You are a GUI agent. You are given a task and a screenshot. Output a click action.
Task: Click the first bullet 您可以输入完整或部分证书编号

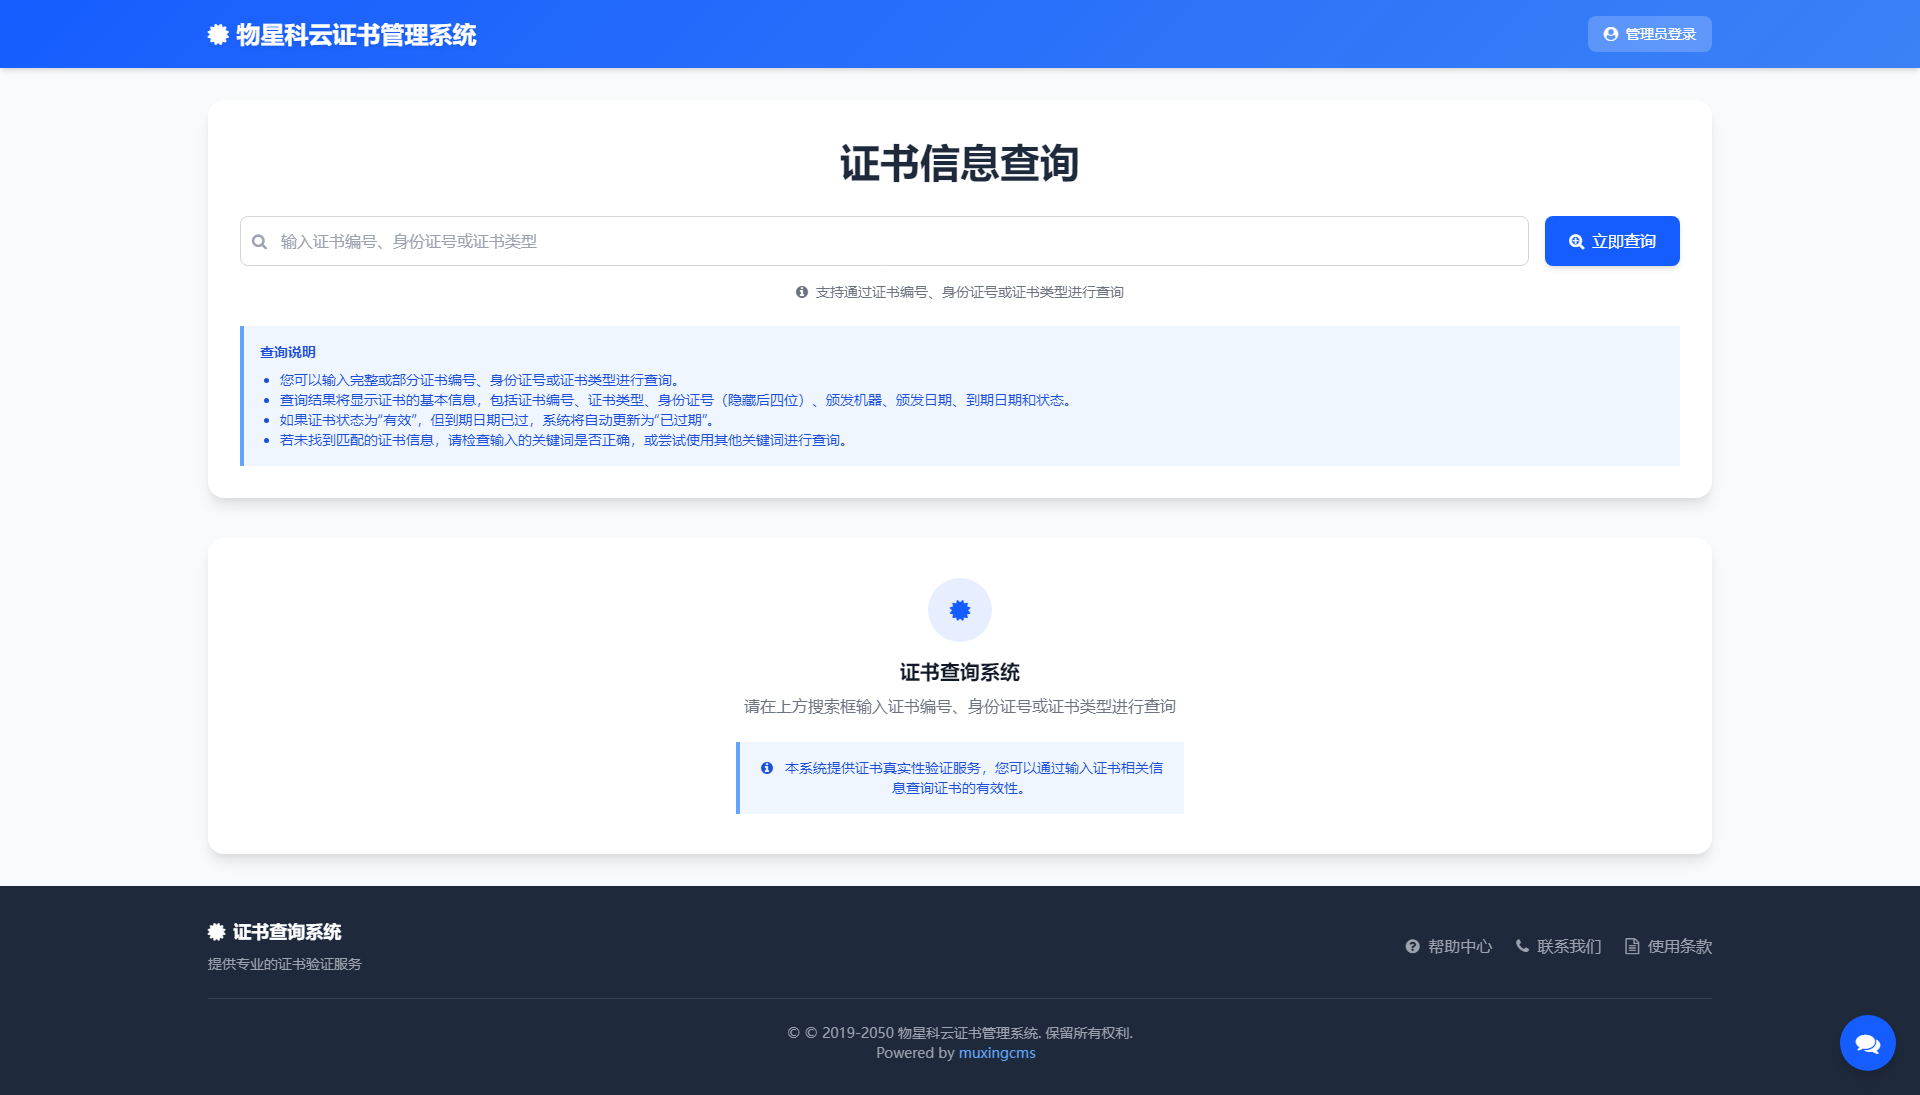click(482, 380)
